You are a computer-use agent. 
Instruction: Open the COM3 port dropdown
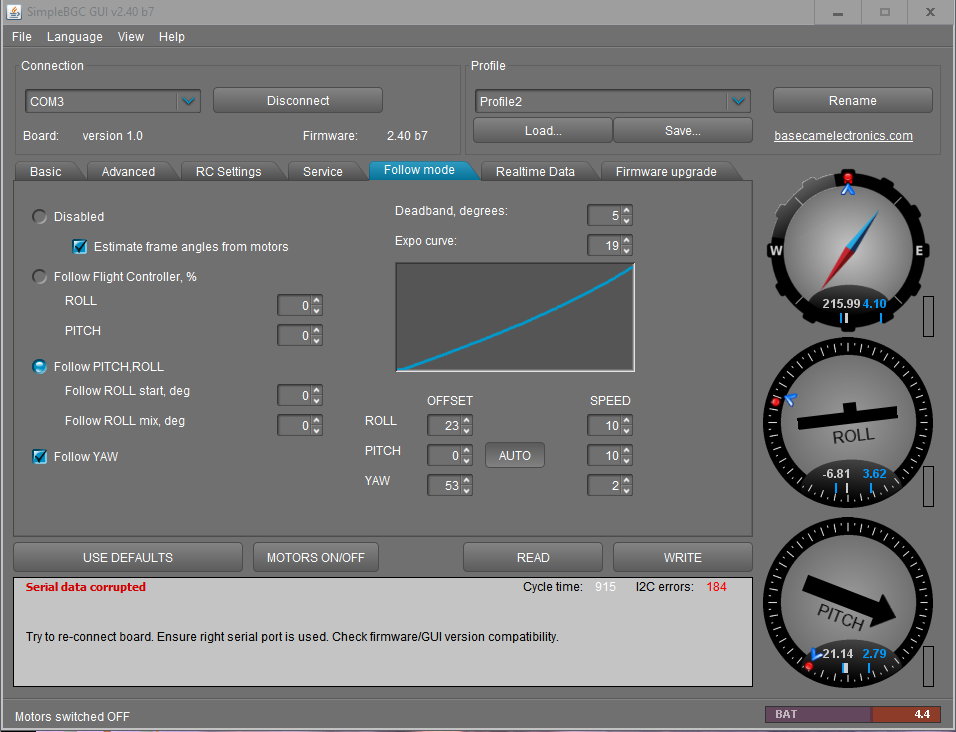pos(188,101)
